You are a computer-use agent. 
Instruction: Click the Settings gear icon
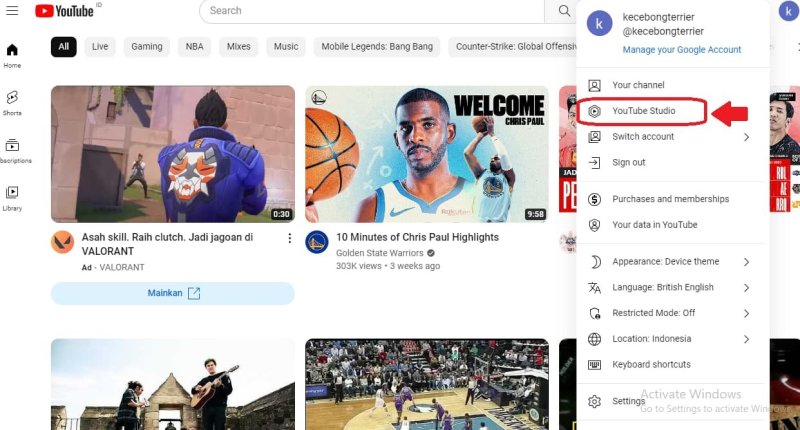[594, 401]
